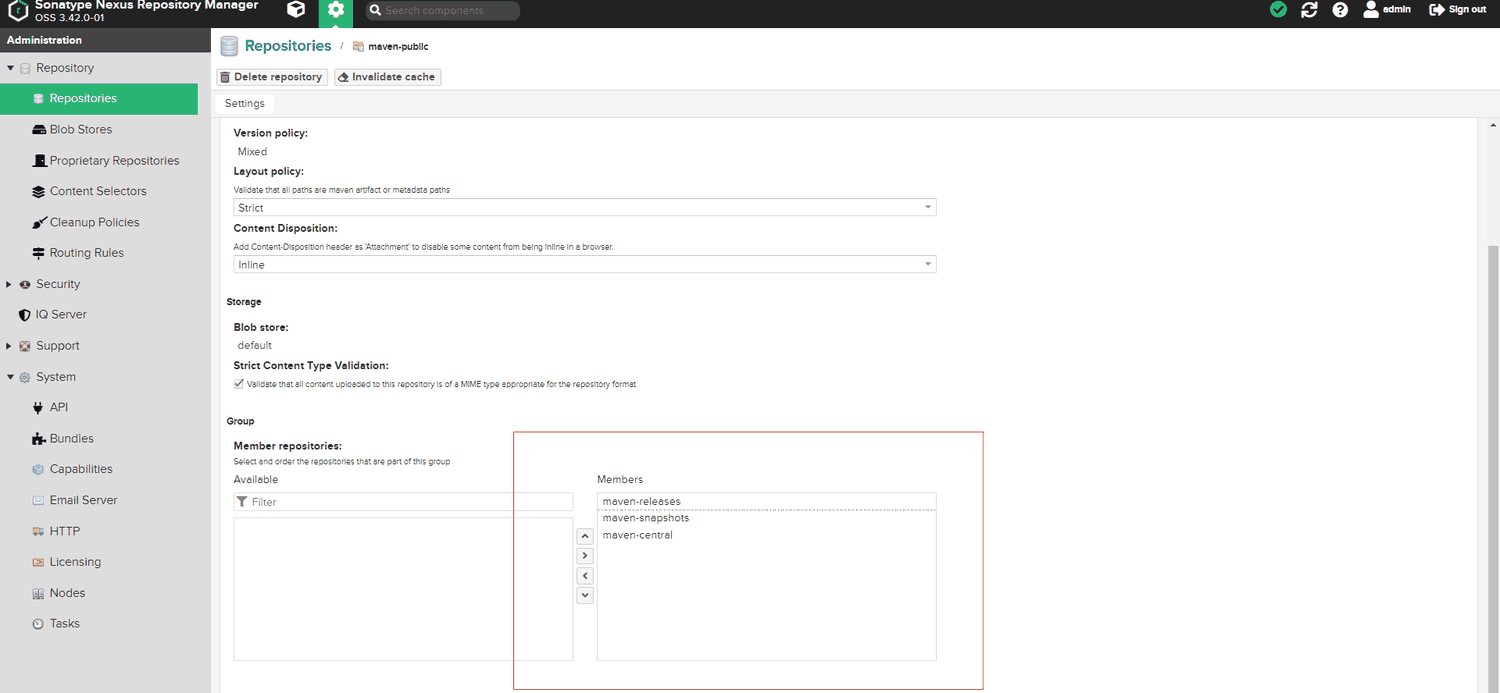Click the Sonatype Nexus logo icon
Viewport: 1500px width, 693px height.
(17, 11)
